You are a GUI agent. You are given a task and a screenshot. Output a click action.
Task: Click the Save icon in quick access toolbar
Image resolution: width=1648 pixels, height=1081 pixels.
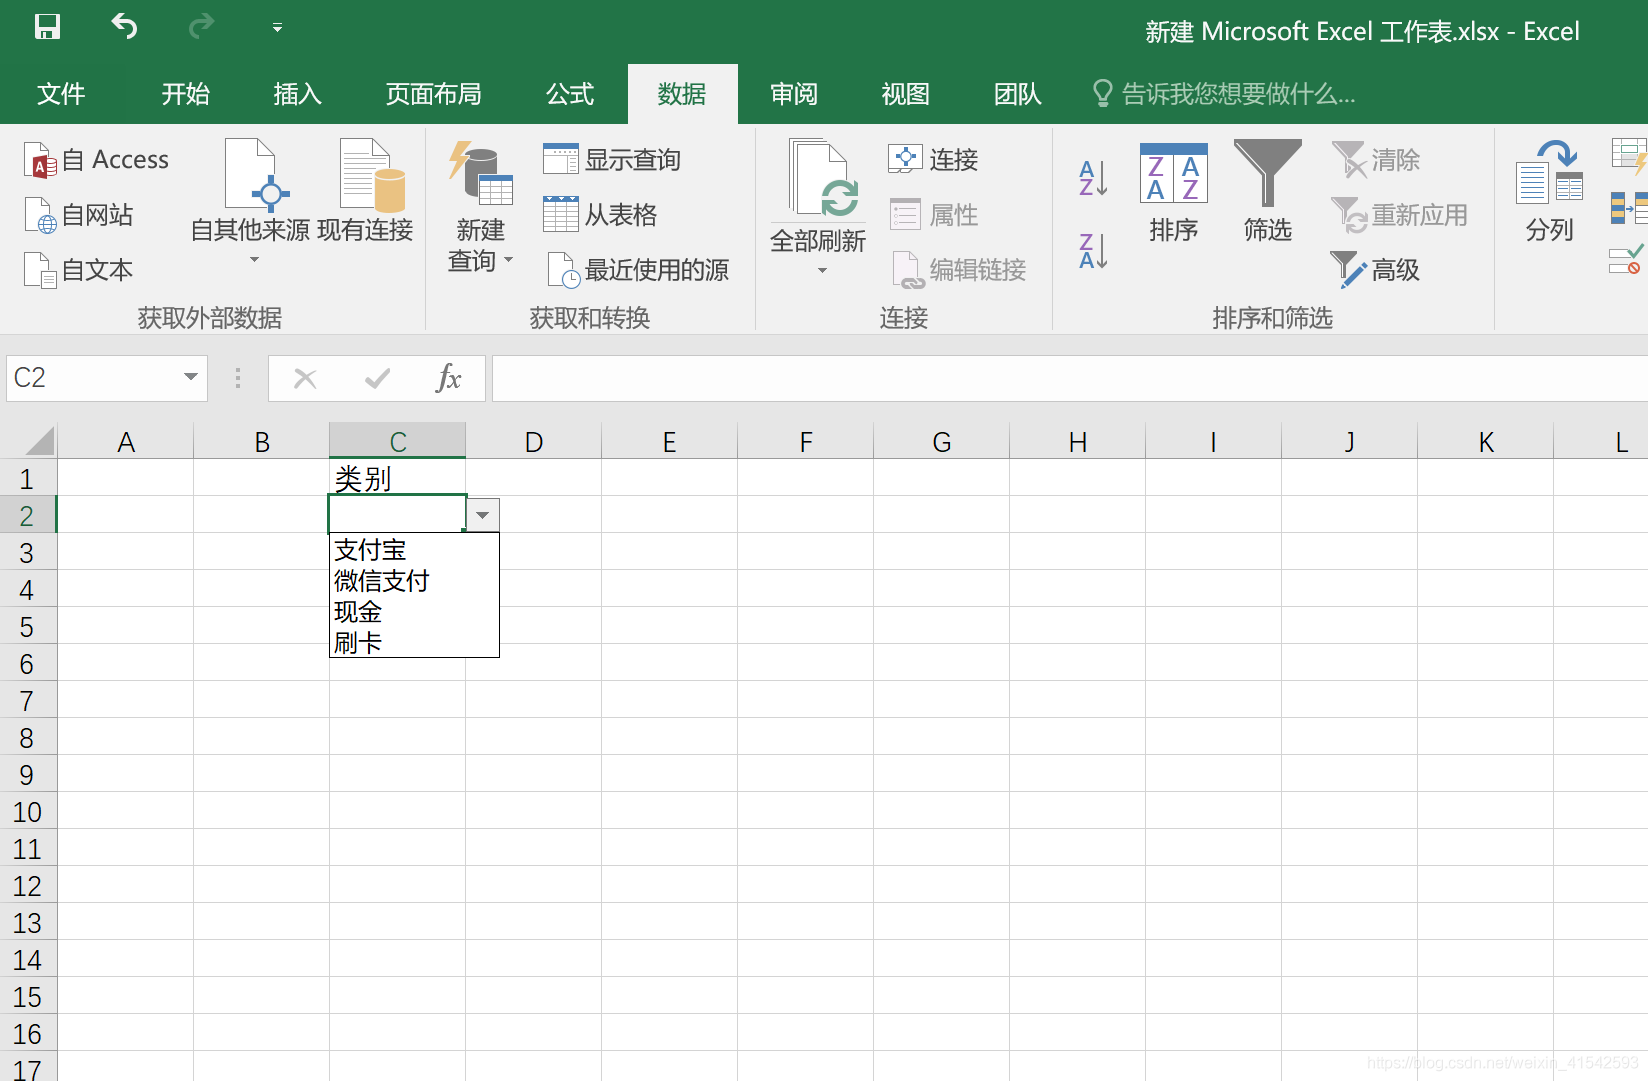point(47,27)
